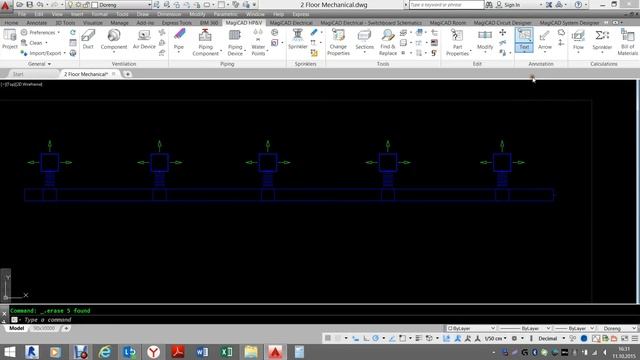Toggle polar tracking in status bar
This screenshot has width=640, height=360.
[x=376, y=338]
